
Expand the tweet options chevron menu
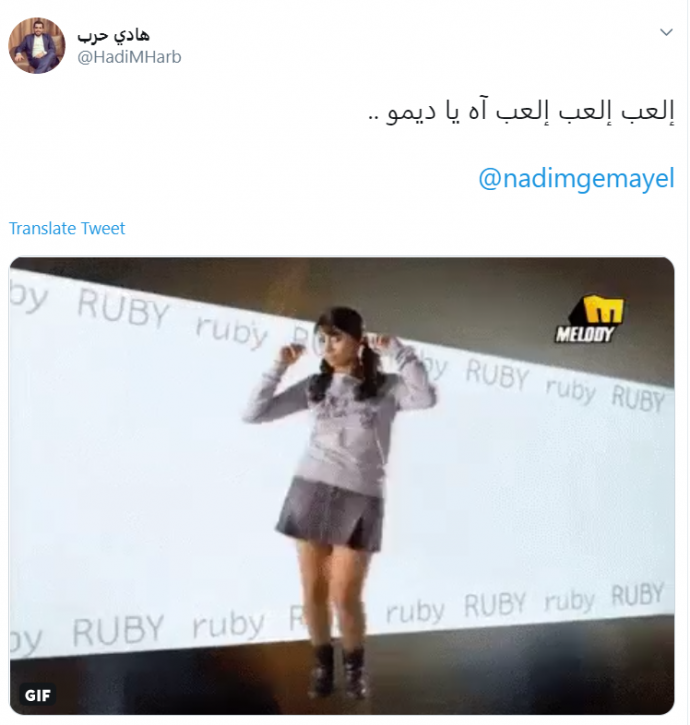pos(666,32)
